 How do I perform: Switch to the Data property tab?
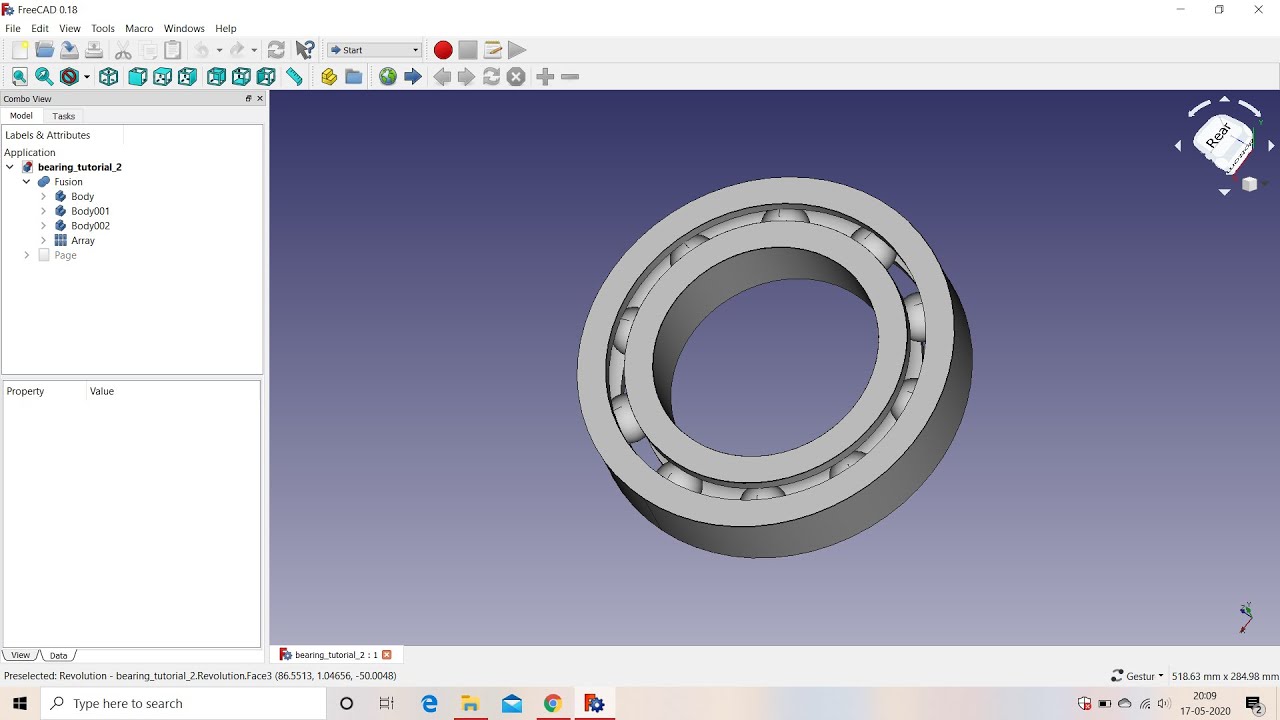click(x=59, y=656)
